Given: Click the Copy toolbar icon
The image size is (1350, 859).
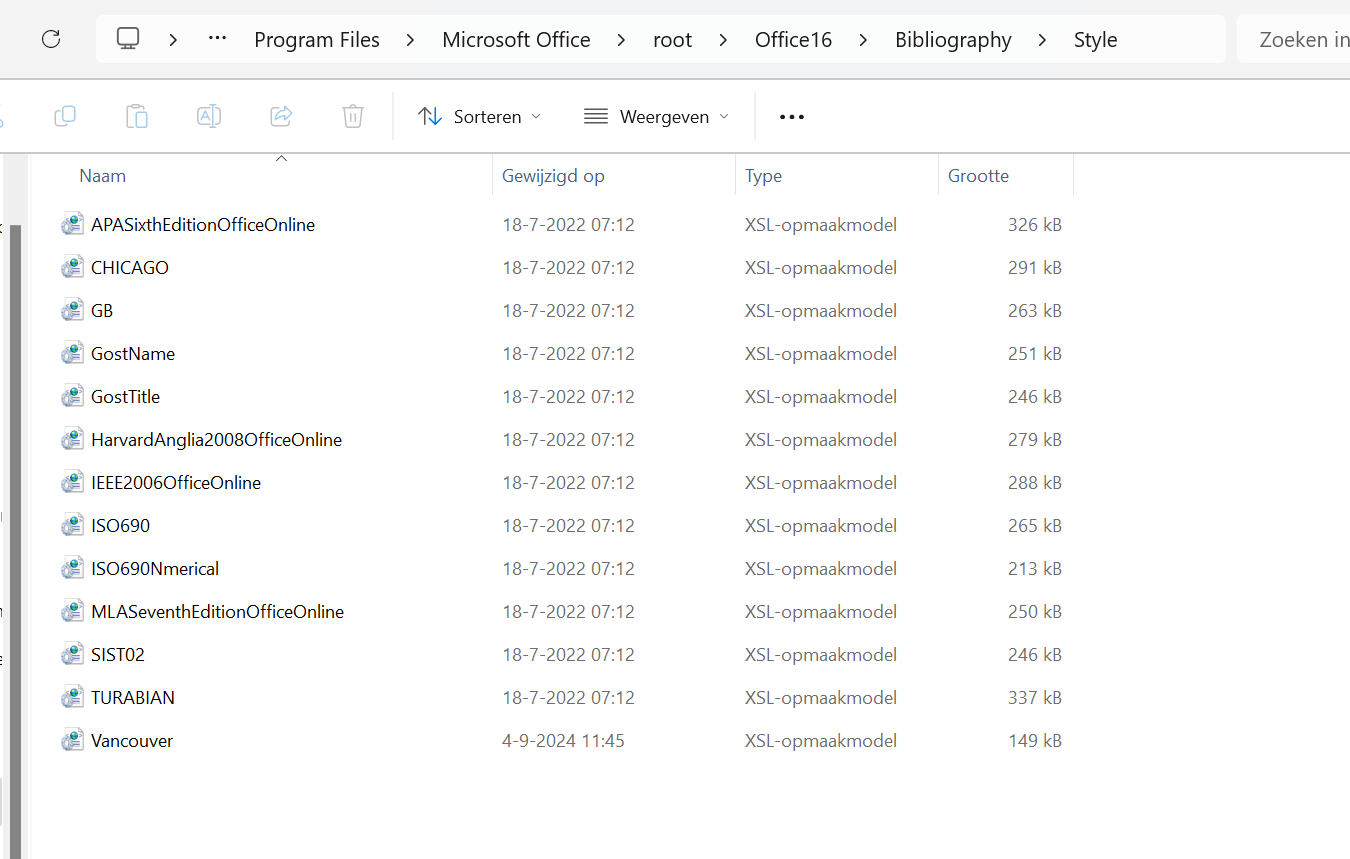Looking at the screenshot, I should click(x=65, y=116).
